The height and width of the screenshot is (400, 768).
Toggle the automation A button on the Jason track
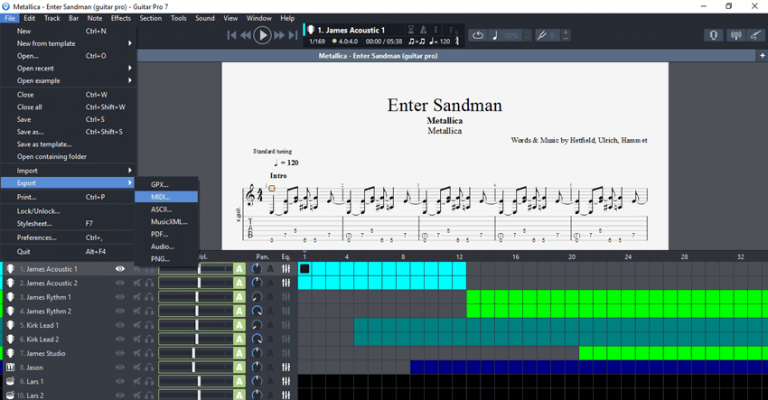[239, 367]
